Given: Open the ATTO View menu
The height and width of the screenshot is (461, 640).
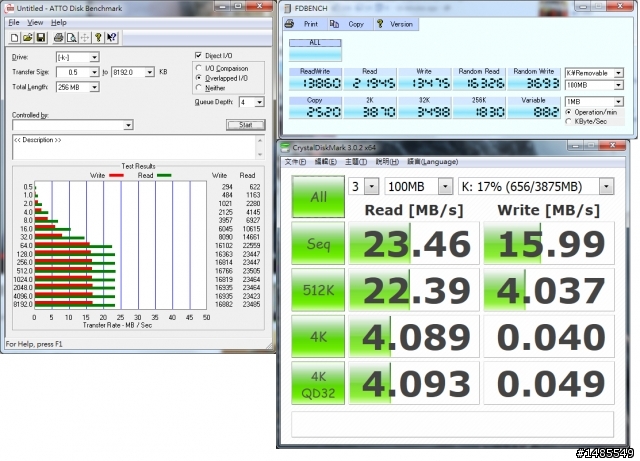Looking at the screenshot, I should tap(35, 22).
